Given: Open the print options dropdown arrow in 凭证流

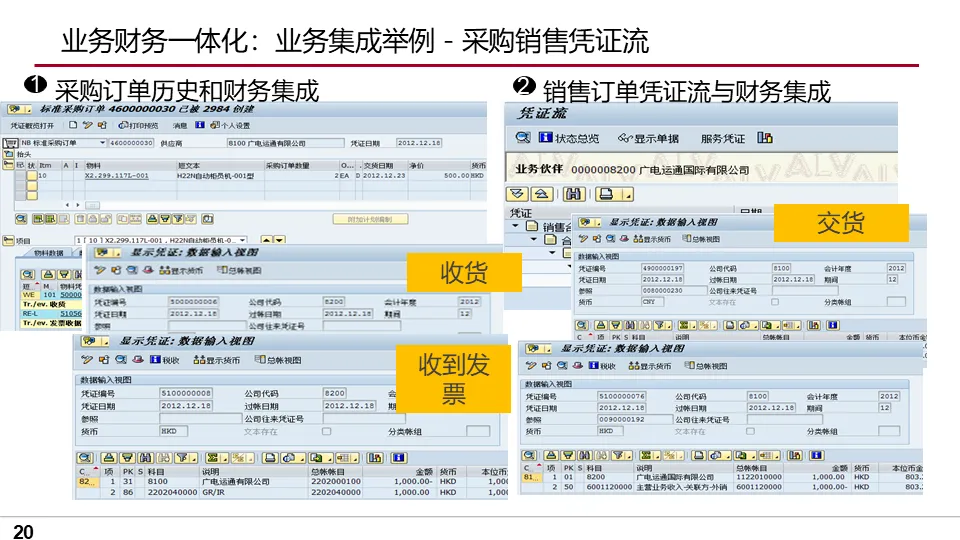Looking at the screenshot, I should (x=628, y=194).
